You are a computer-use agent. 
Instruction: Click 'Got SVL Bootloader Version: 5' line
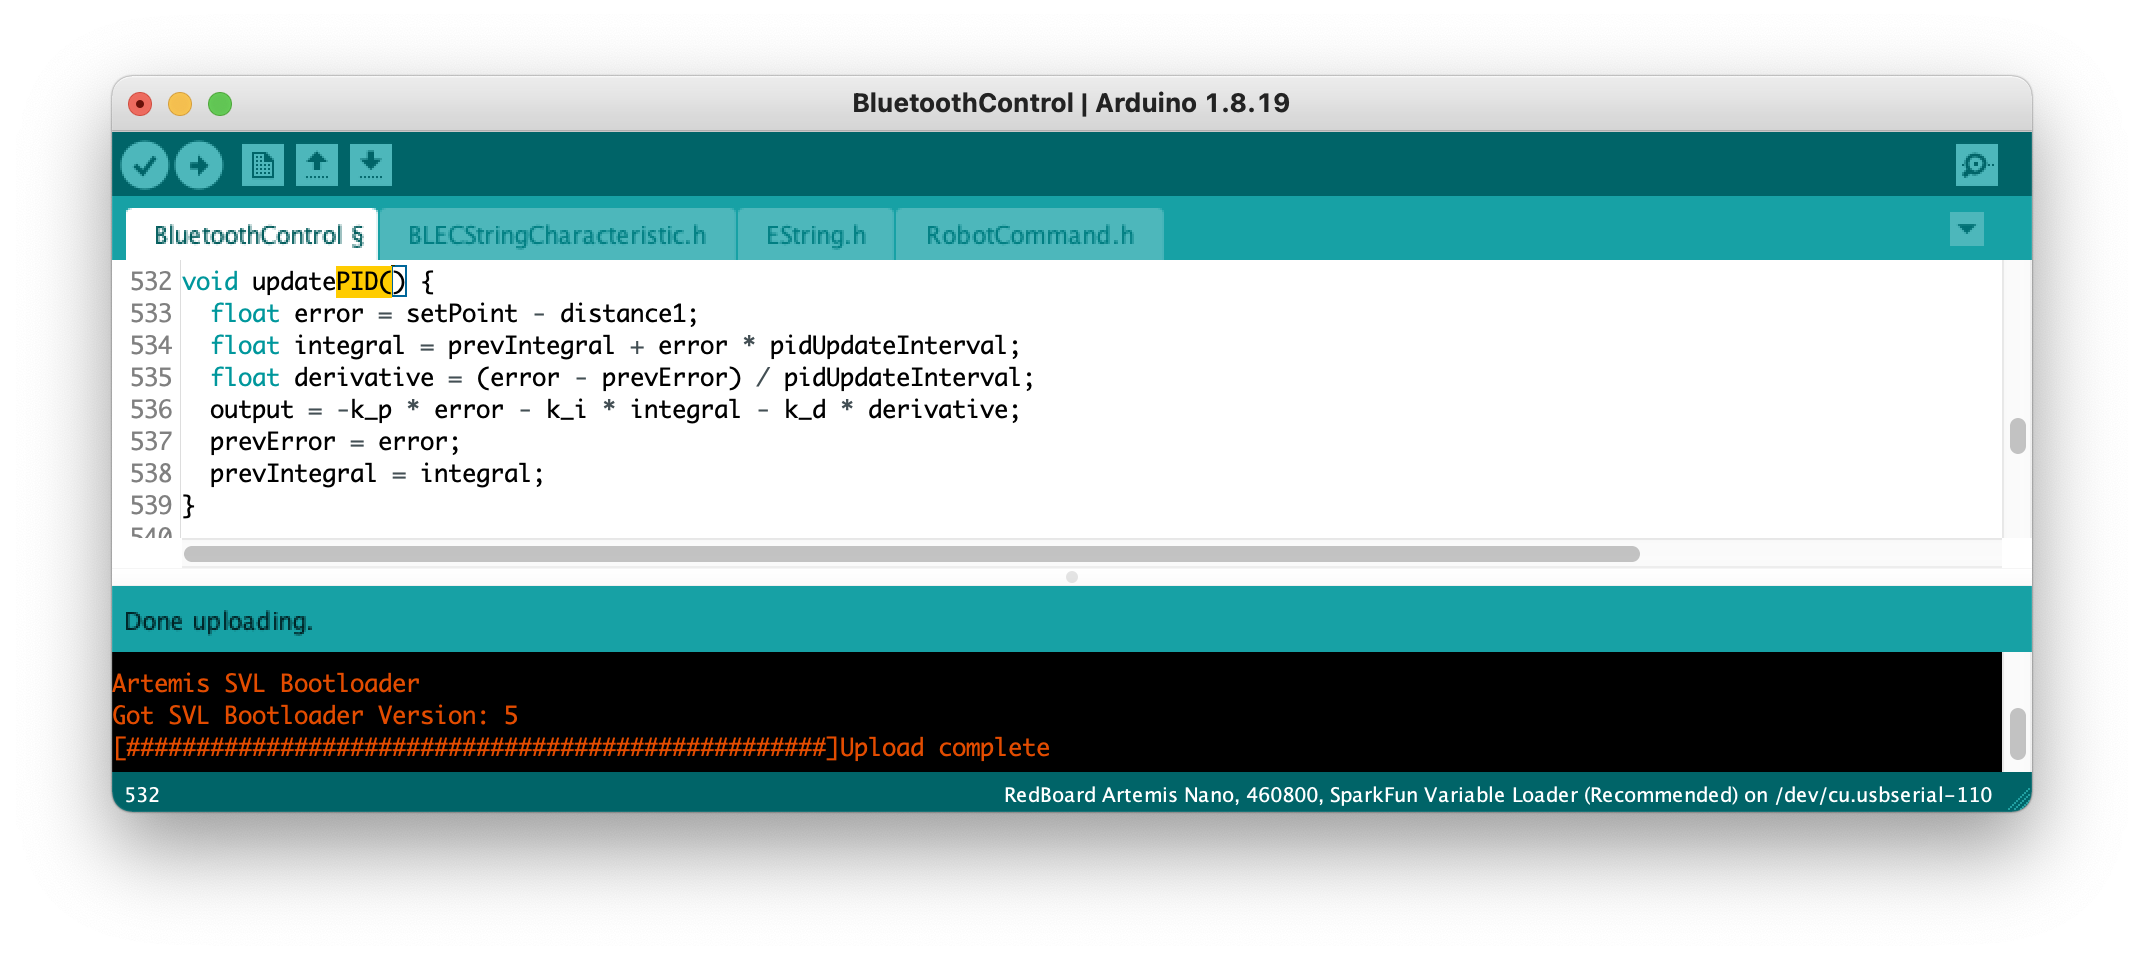click(x=315, y=715)
